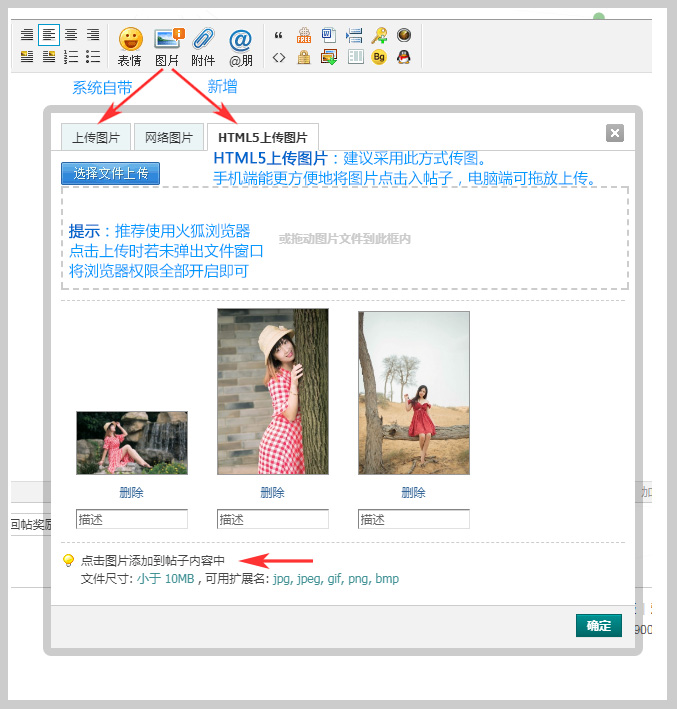Delete the desert red-dress photo via 删除
677x709 pixels.
click(414, 492)
